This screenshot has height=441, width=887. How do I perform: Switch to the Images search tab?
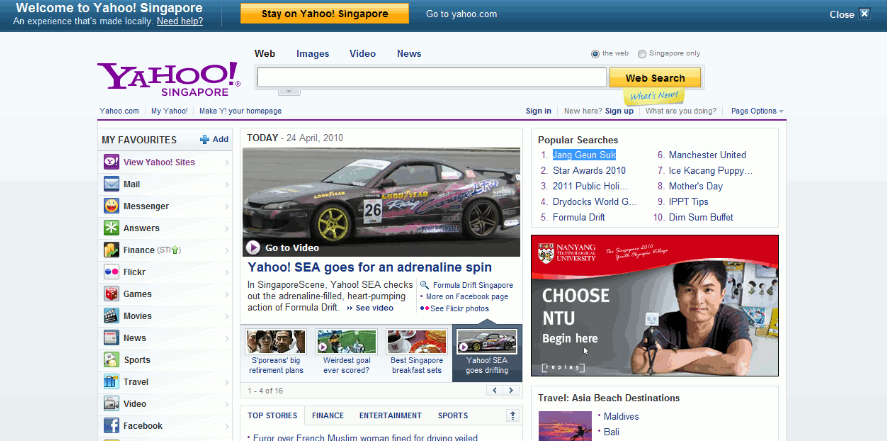(313, 54)
